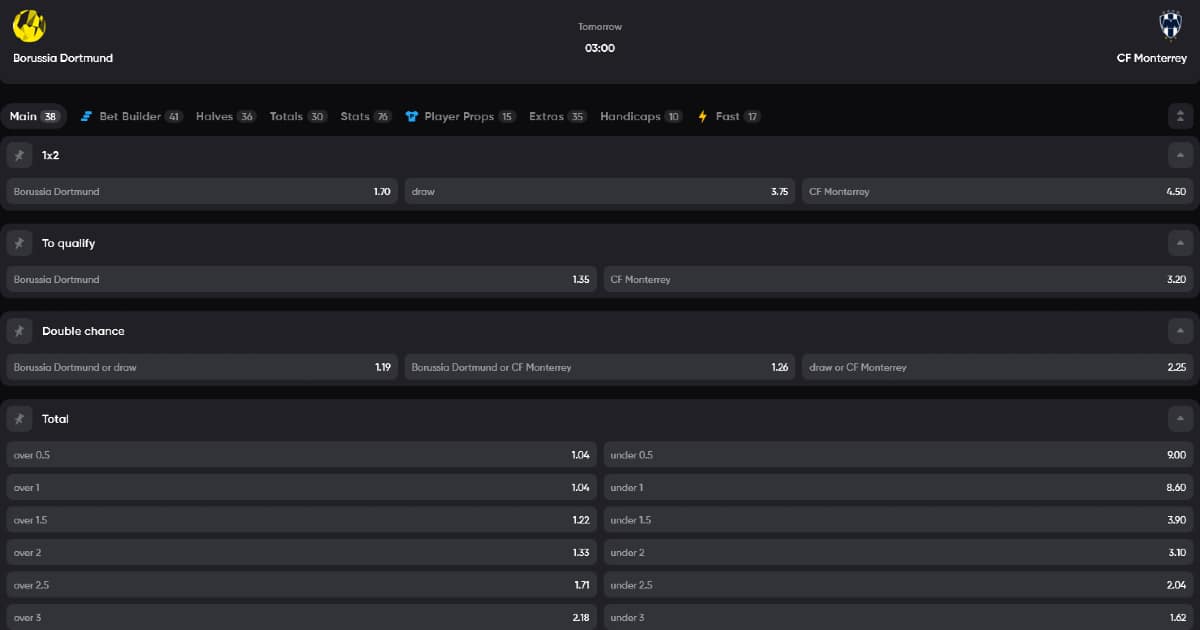This screenshot has height=630, width=1200.
Task: Switch to the Handicaps tab
Action: click(641, 116)
